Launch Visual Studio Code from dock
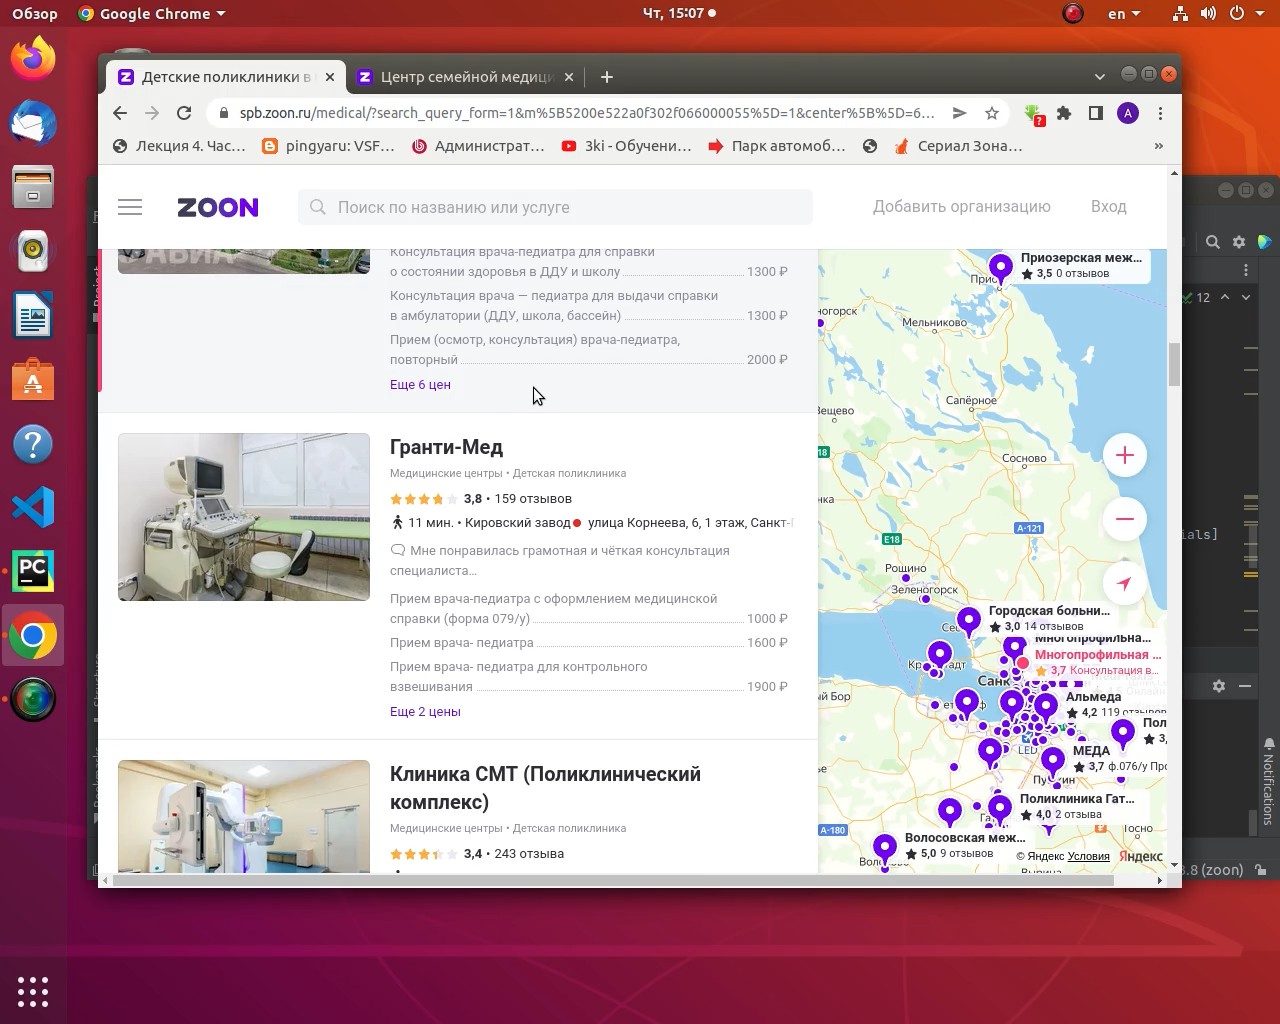 click(33, 507)
